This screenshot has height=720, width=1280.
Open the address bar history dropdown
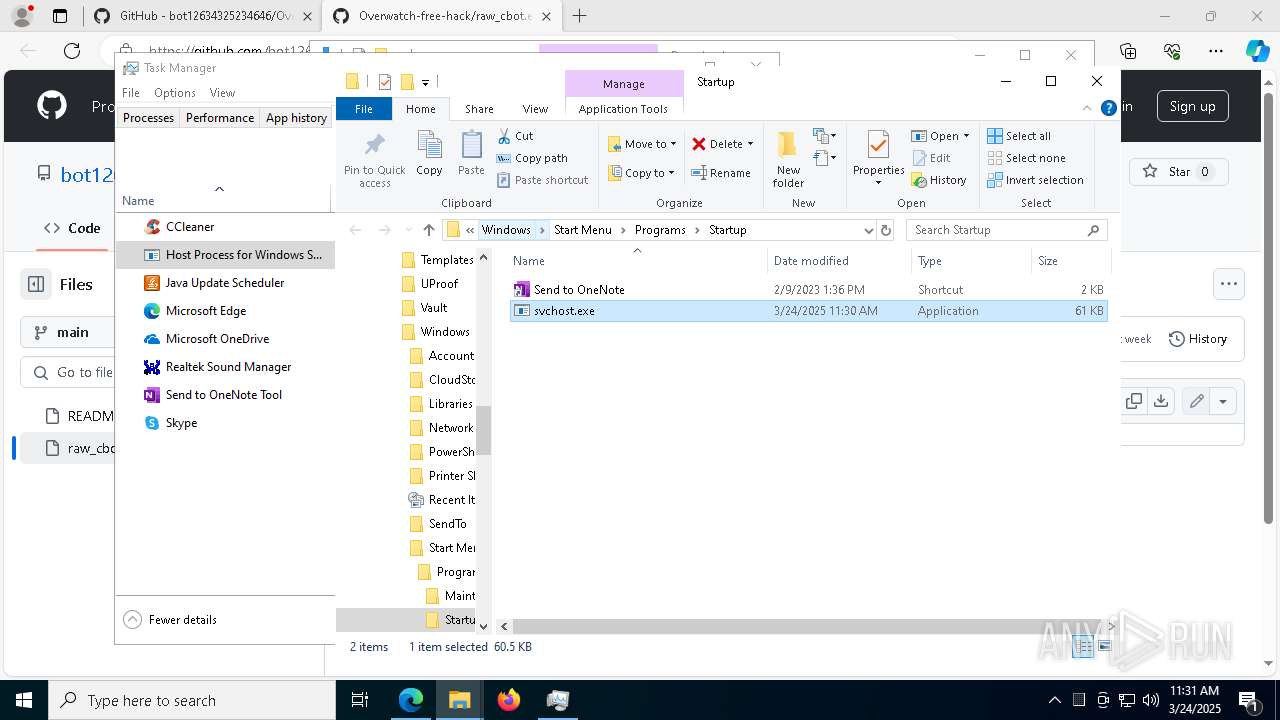tap(868, 230)
